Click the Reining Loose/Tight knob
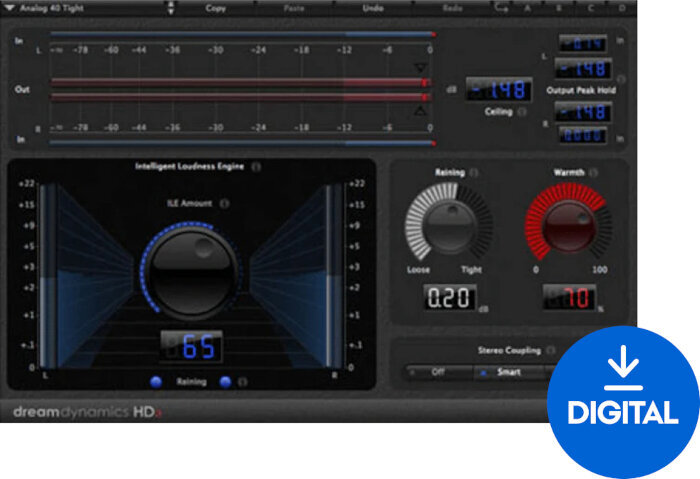Screen dimensions: 700x479 (449, 226)
